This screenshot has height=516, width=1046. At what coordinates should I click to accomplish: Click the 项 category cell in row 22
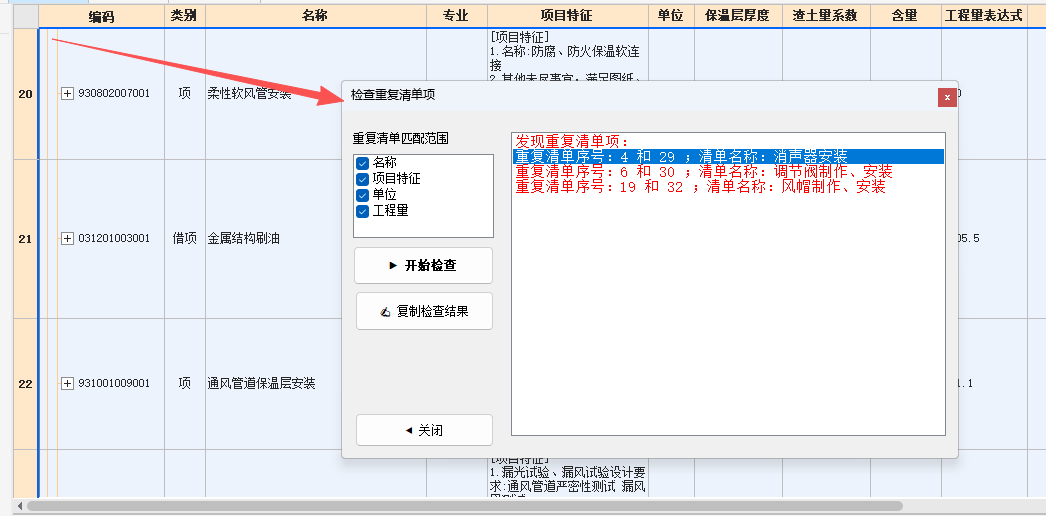click(185, 383)
